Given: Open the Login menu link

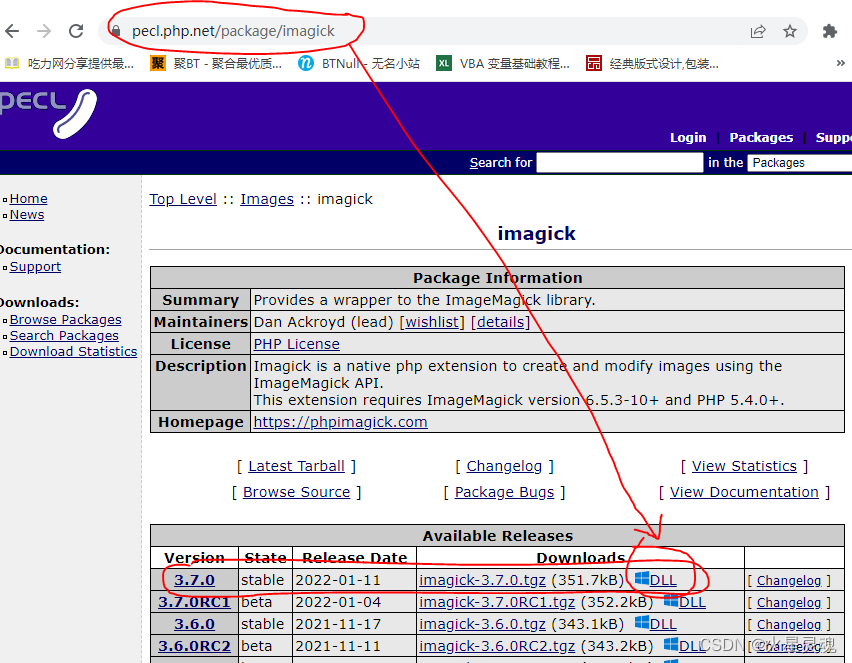Looking at the screenshot, I should (688, 137).
